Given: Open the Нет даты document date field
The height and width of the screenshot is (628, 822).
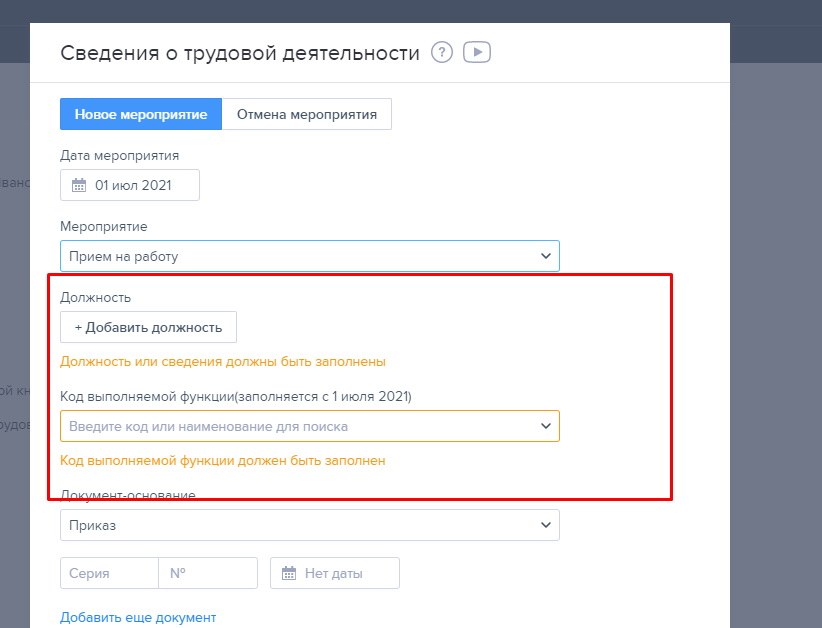Looking at the screenshot, I should (335, 573).
